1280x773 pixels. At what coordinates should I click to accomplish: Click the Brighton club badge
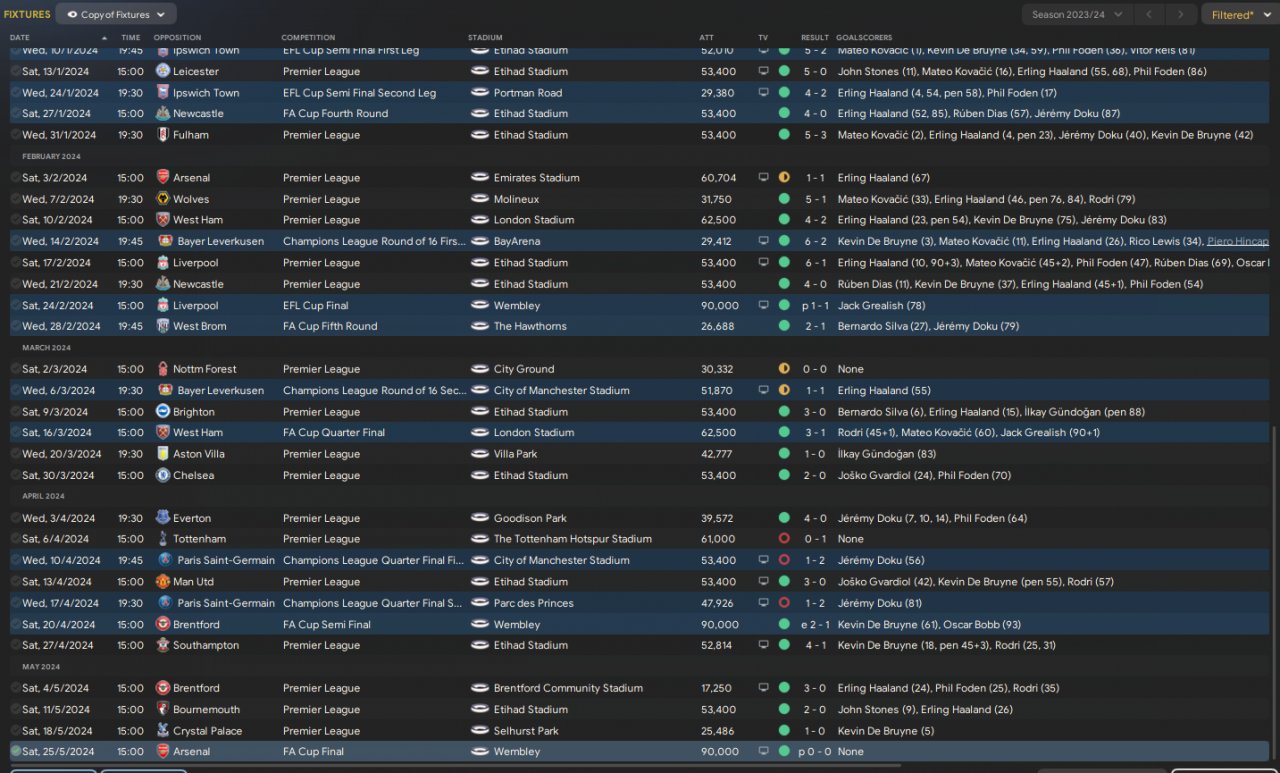pos(163,412)
